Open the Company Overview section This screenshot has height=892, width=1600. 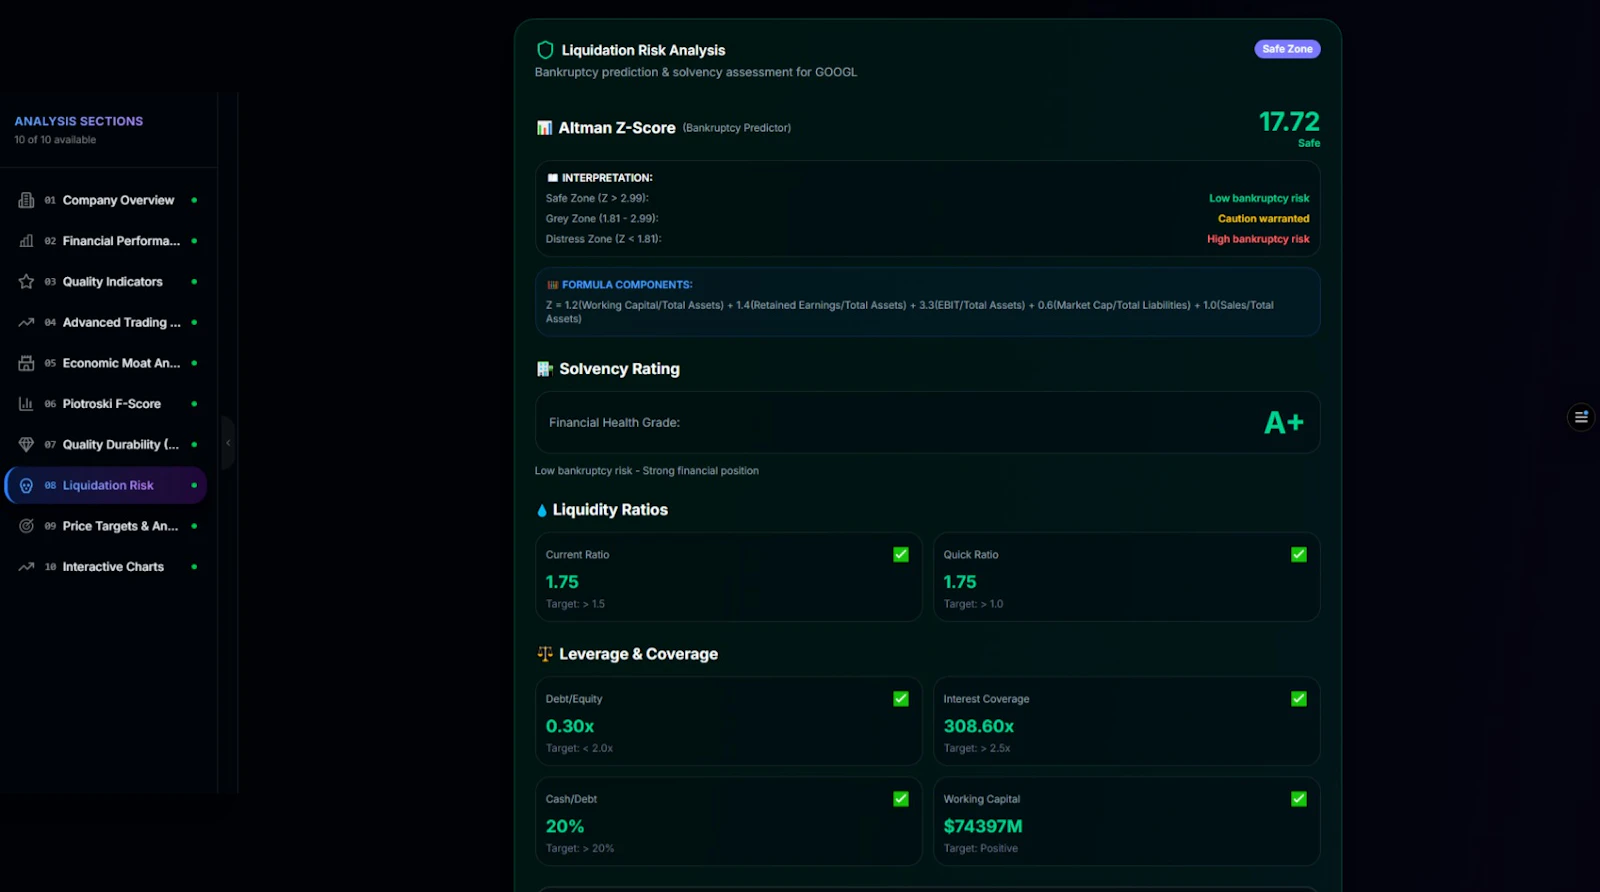106,200
